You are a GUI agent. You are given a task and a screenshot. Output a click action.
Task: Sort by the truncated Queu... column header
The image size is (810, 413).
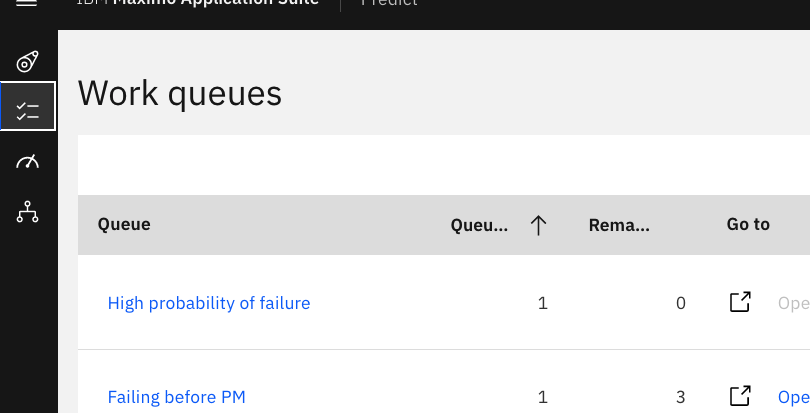pos(479,225)
